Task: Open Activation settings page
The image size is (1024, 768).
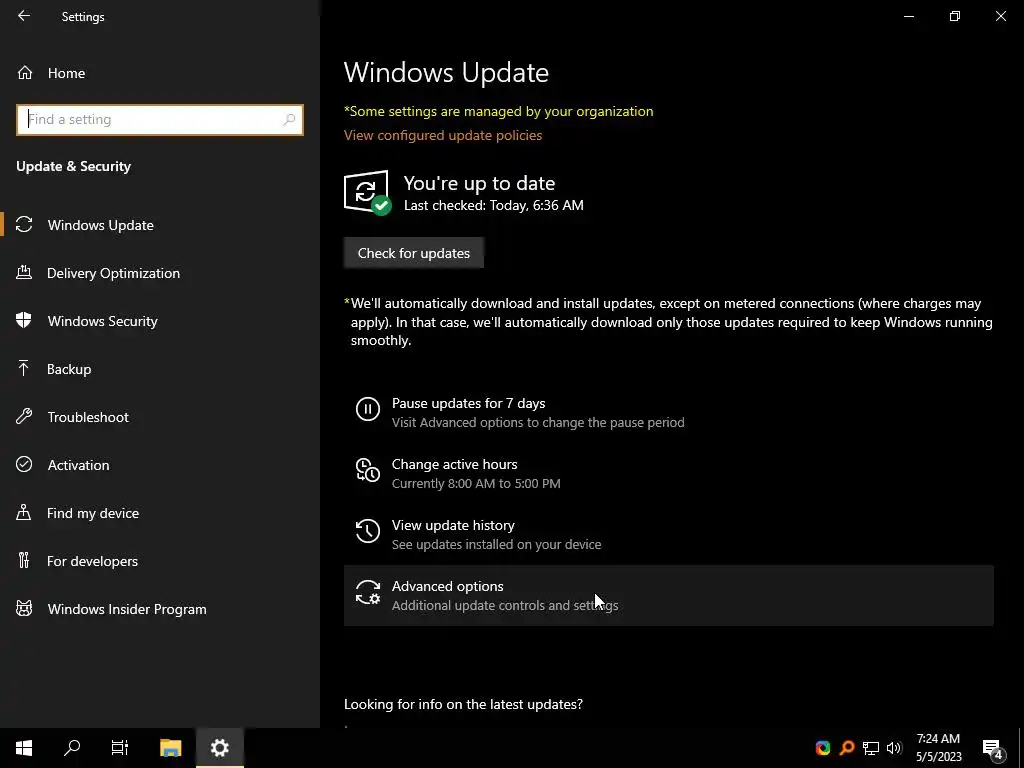Action: [160, 465]
